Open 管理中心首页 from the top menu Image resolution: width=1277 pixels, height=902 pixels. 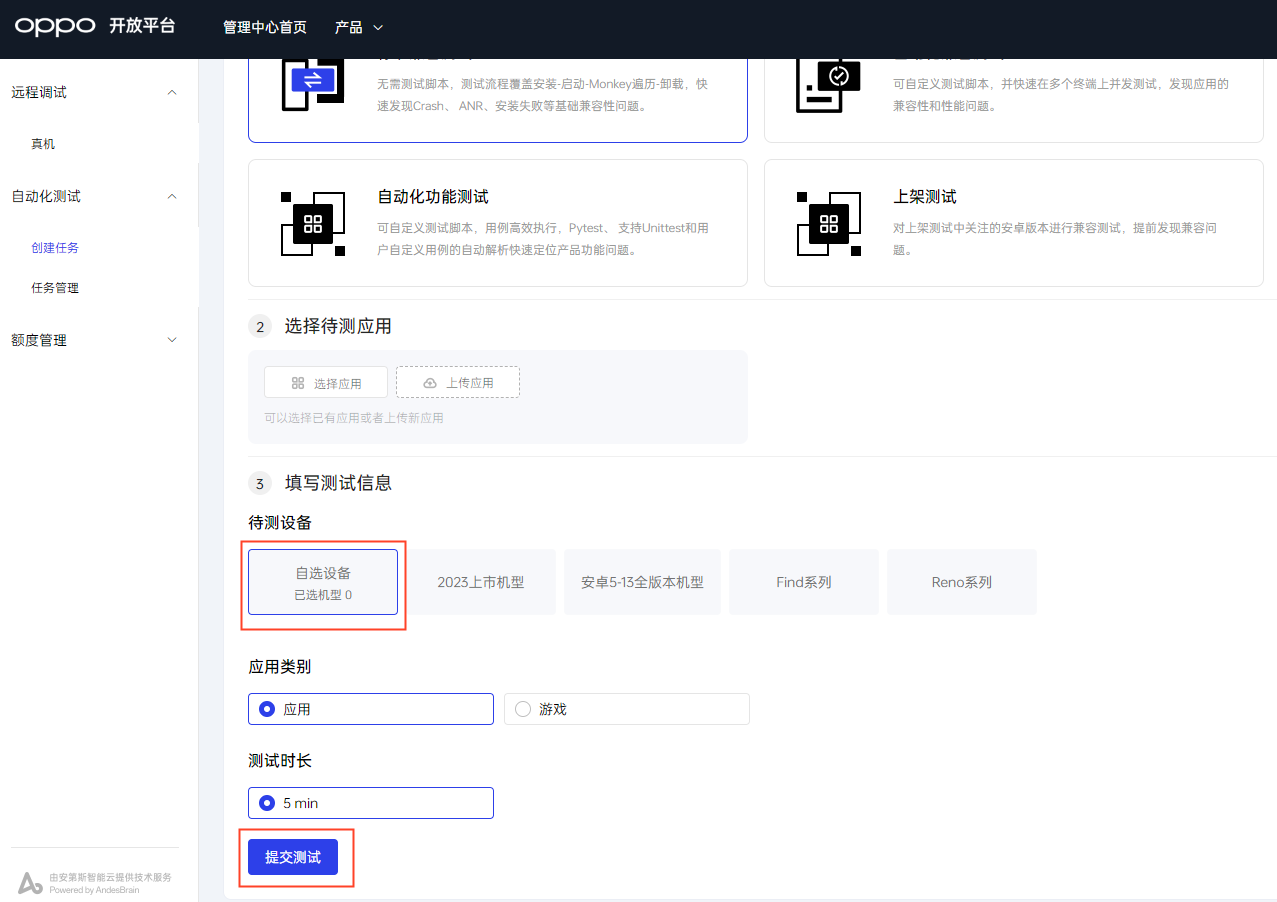click(264, 27)
